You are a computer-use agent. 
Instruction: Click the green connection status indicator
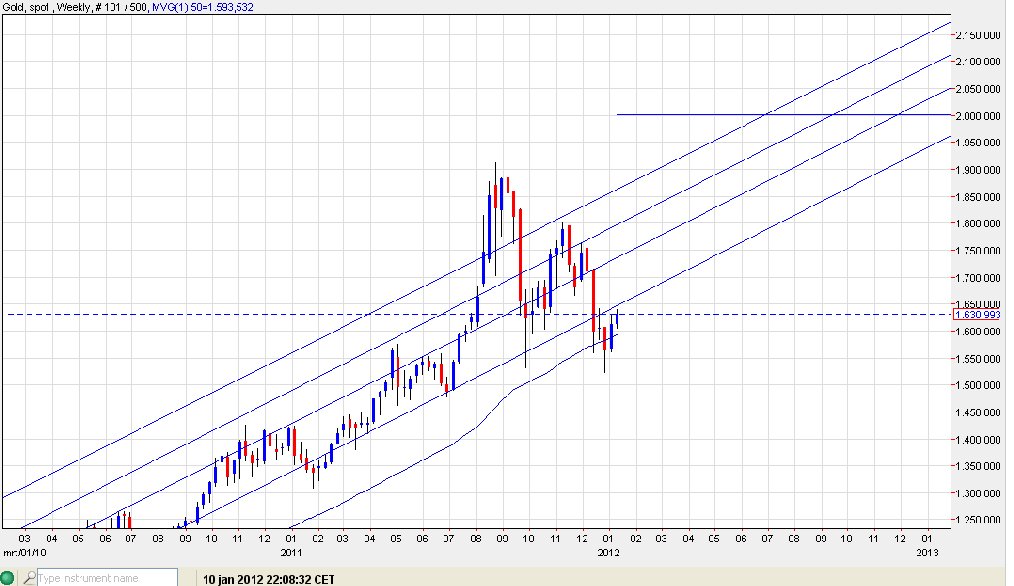click(7, 578)
